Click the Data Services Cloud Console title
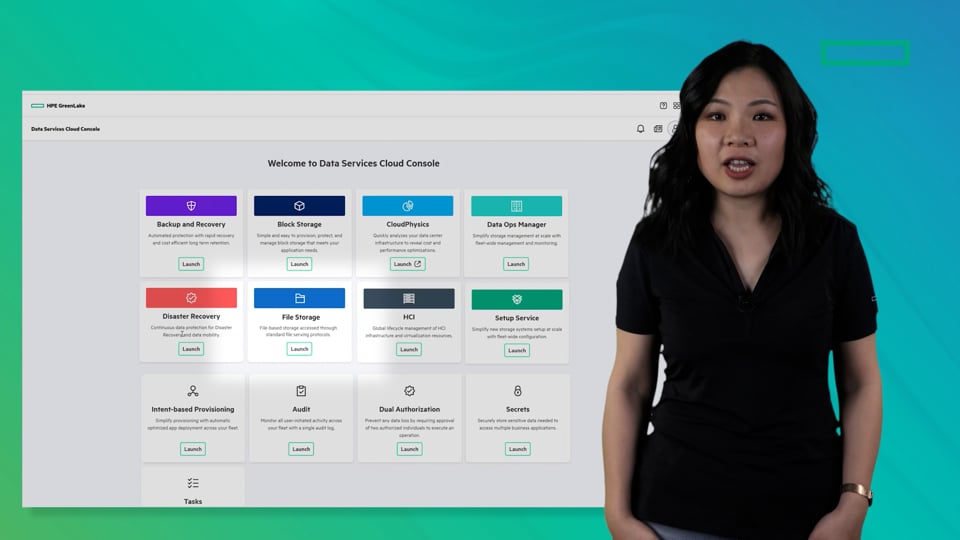Image resolution: width=960 pixels, height=540 pixels. (66, 129)
